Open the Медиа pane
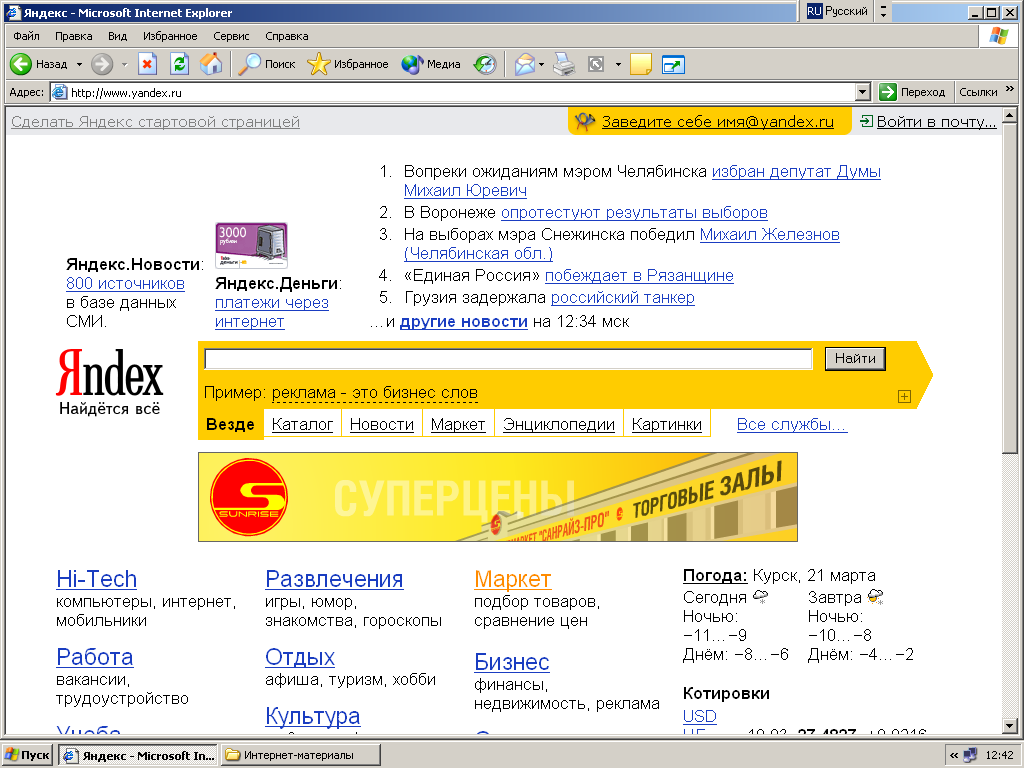Viewport: 1024px width, 768px height. [x=431, y=64]
